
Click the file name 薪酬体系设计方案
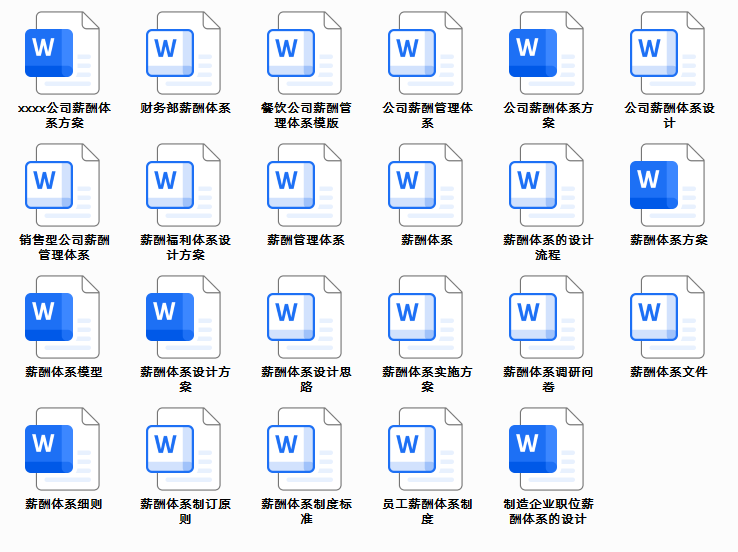[x=185, y=379]
